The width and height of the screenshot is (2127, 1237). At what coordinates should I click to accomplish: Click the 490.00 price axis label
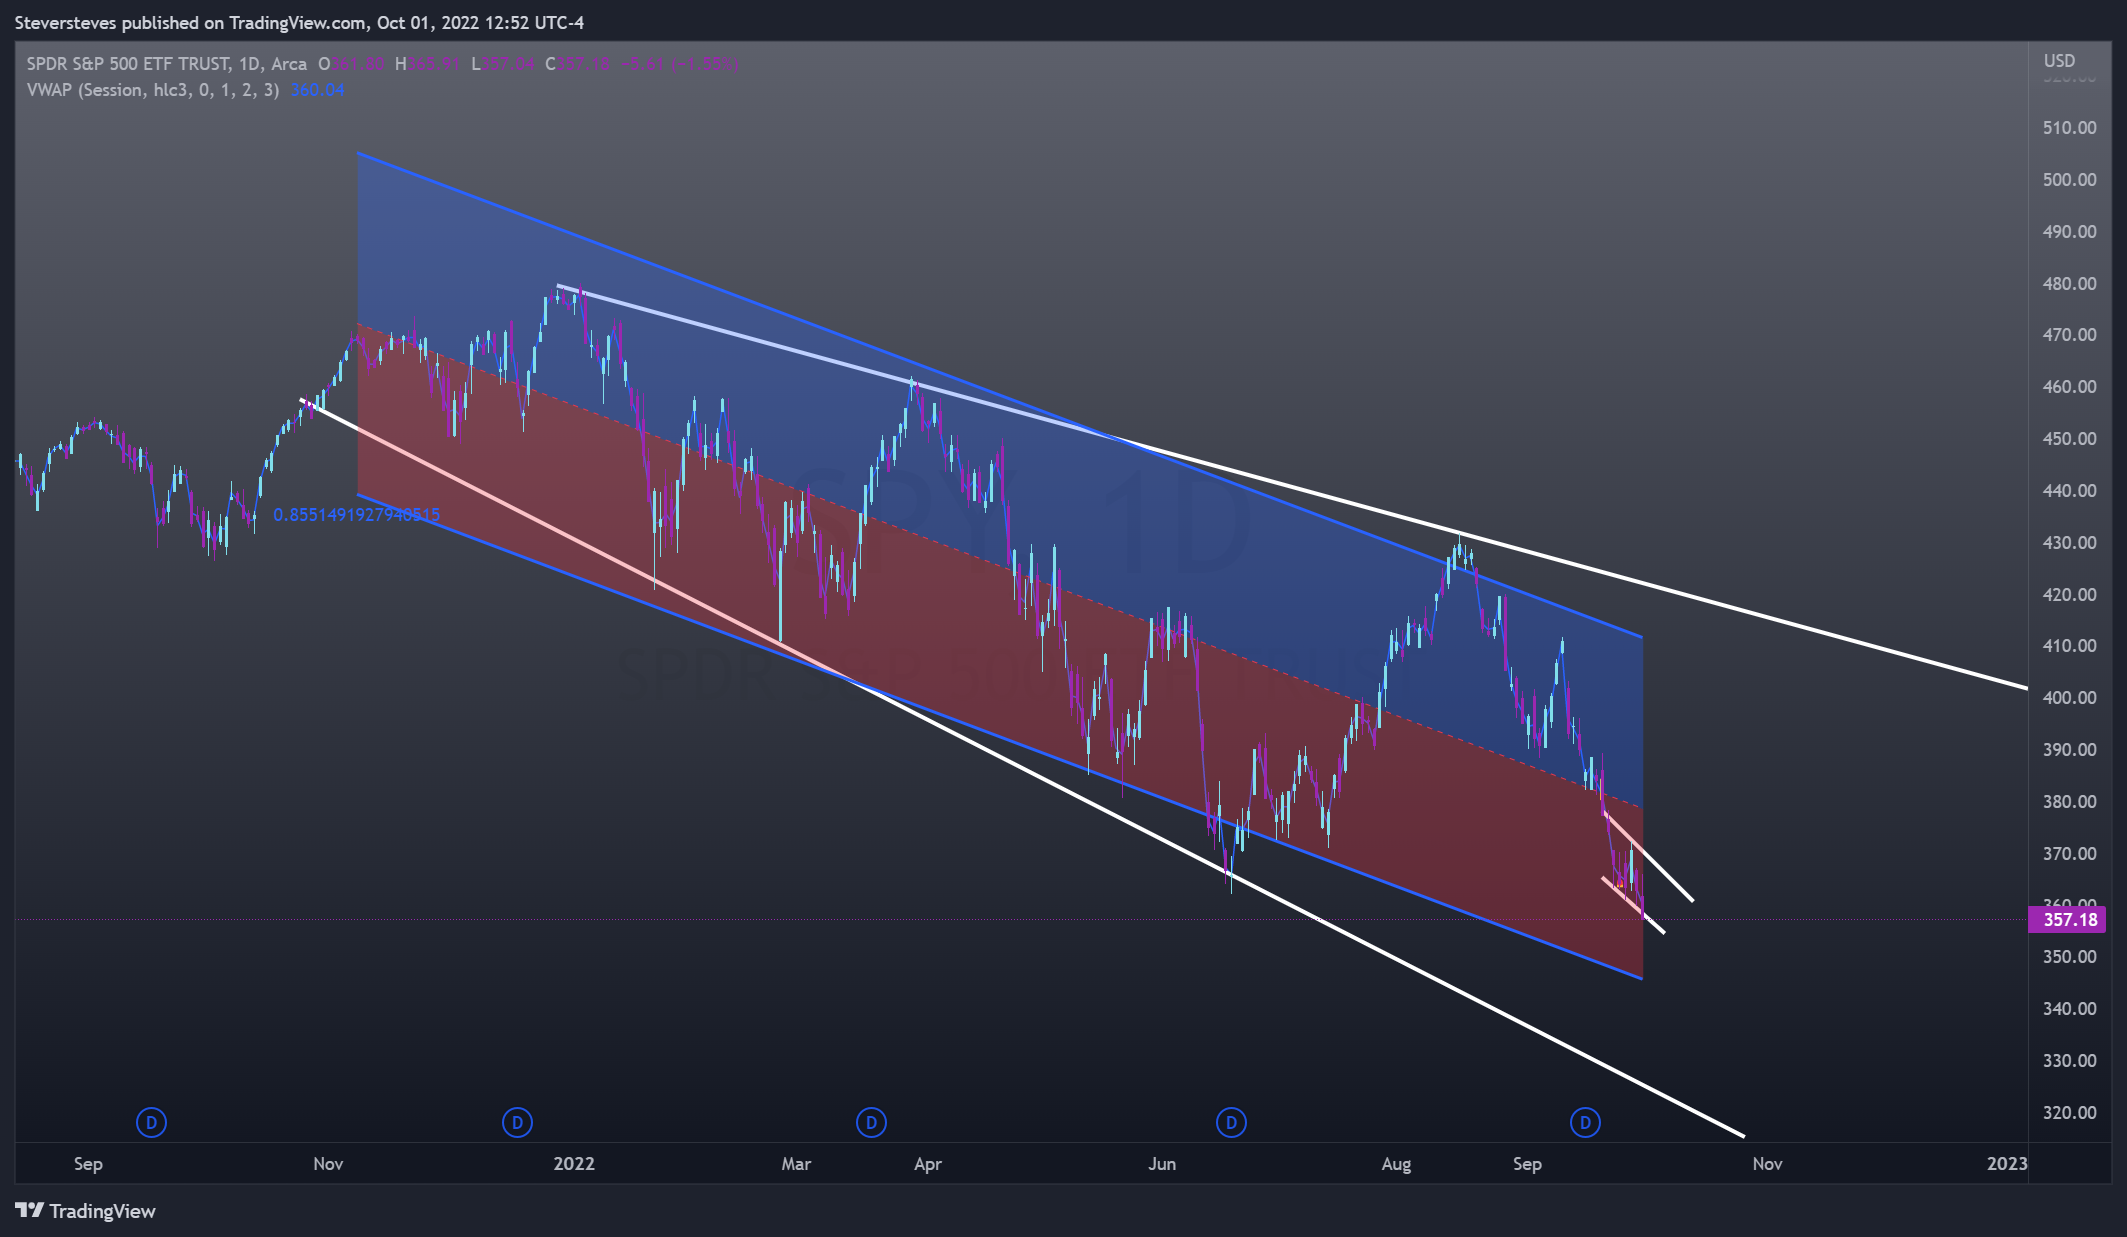tap(2069, 232)
